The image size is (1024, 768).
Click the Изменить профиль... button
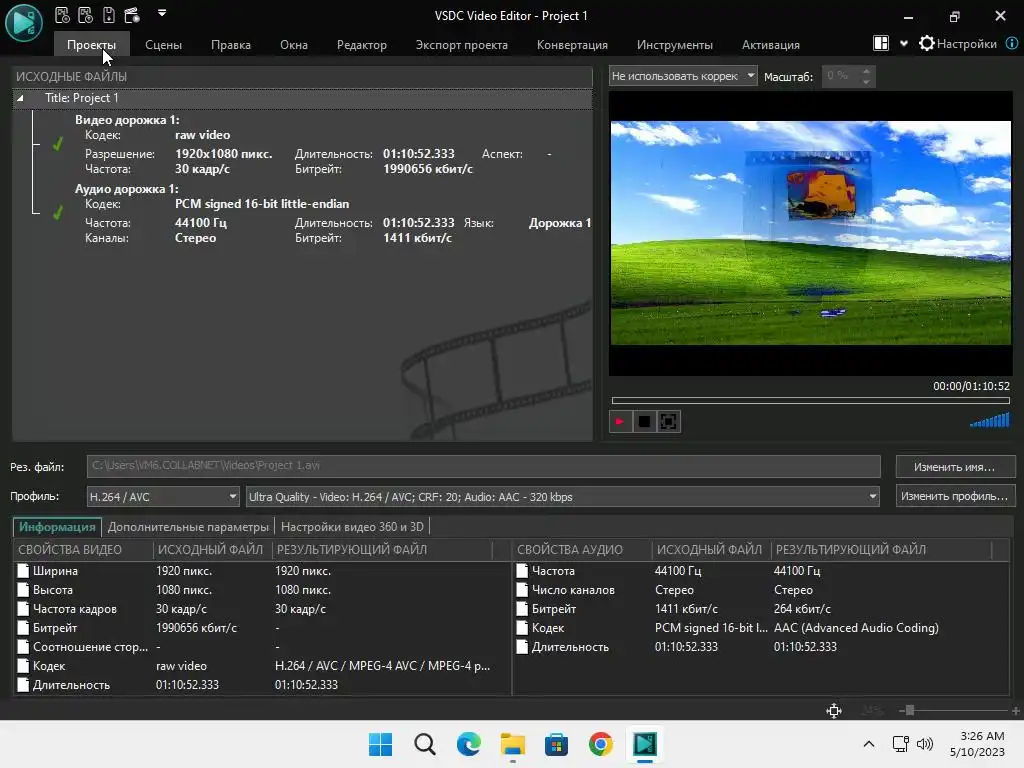[955, 496]
